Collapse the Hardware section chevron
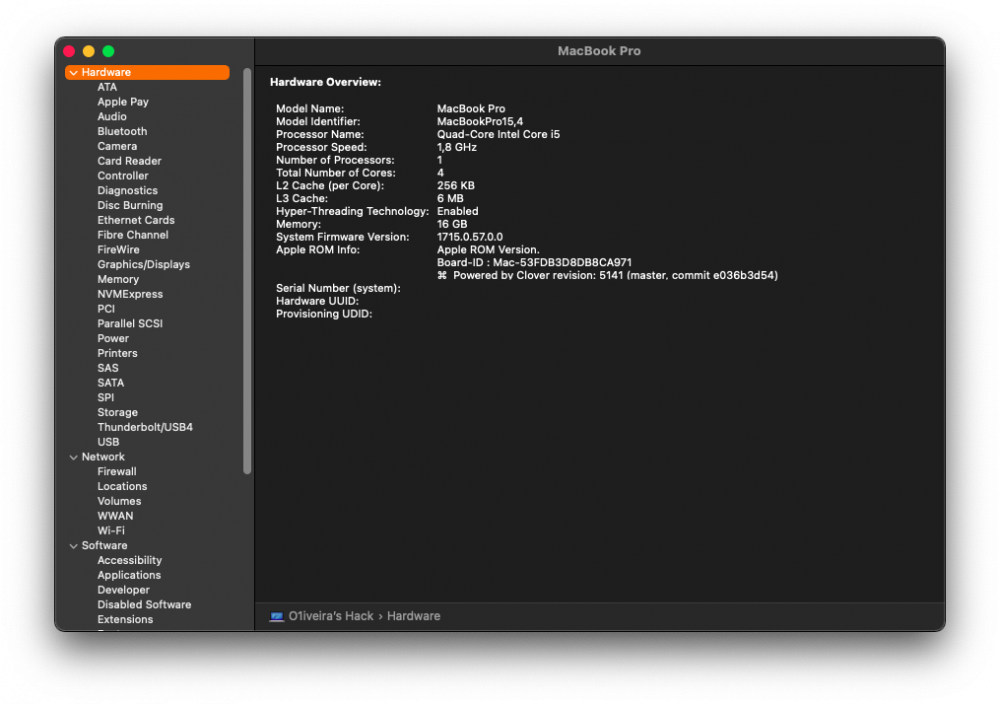Screen dimensions: 1000x704 [x=73, y=73]
